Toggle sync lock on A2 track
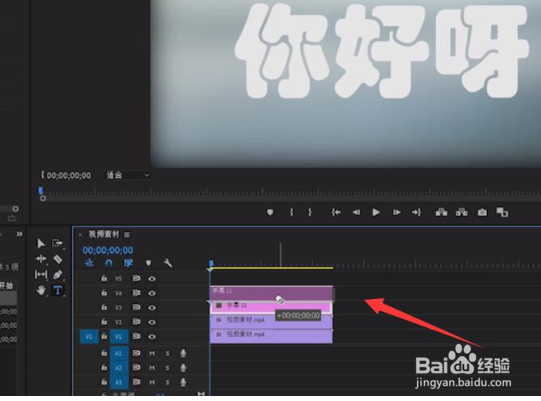The image size is (541, 401). tap(137, 368)
